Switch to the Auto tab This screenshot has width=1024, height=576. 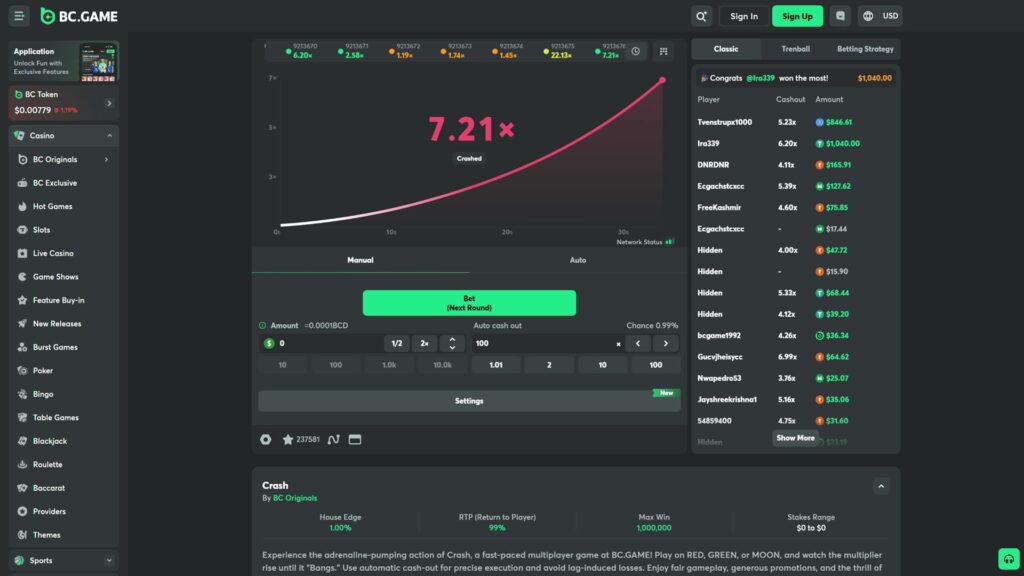coord(578,260)
